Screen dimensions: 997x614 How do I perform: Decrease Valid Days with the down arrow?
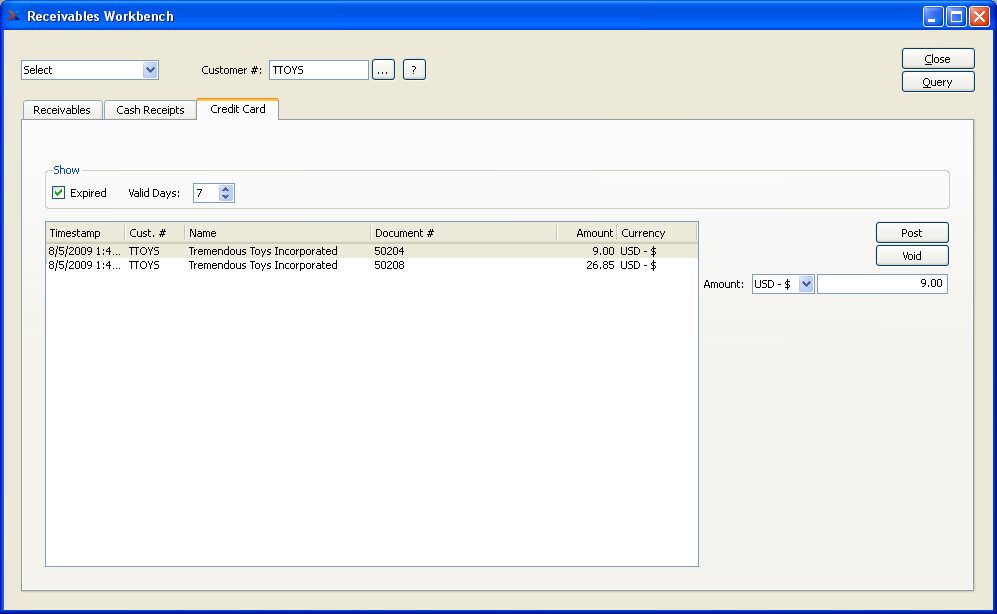tap(226, 197)
